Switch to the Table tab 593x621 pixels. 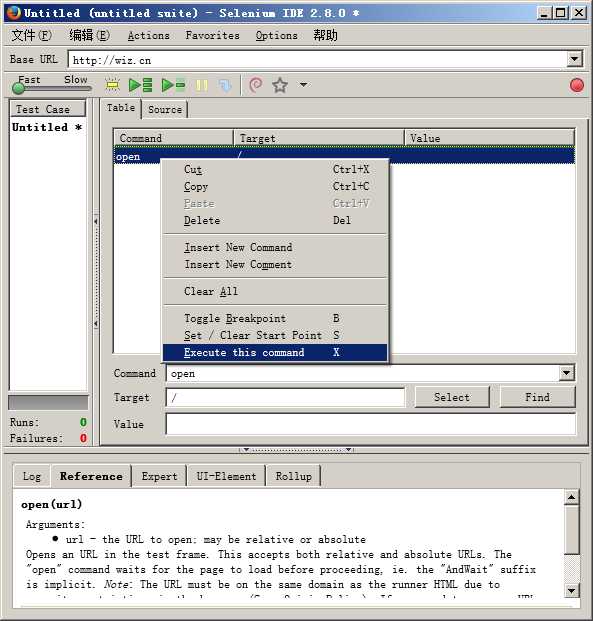[121, 108]
